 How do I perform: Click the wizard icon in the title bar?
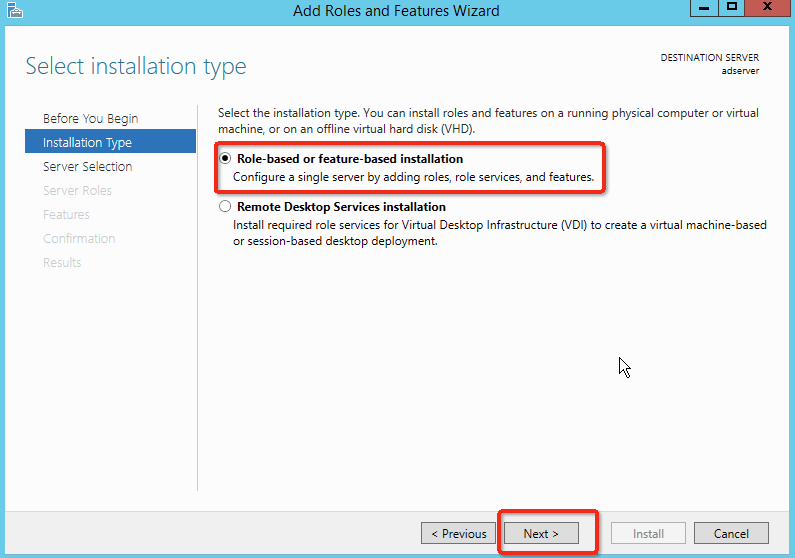coord(12,11)
